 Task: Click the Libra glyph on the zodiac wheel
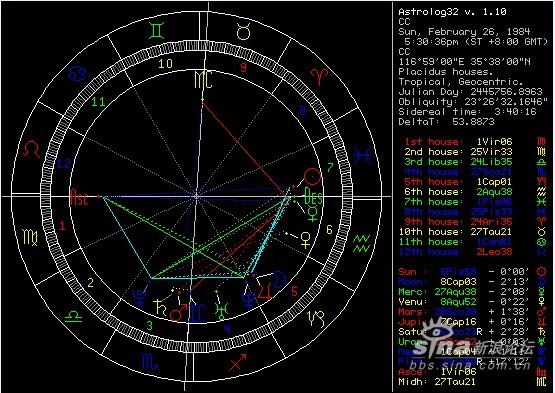coord(74,316)
